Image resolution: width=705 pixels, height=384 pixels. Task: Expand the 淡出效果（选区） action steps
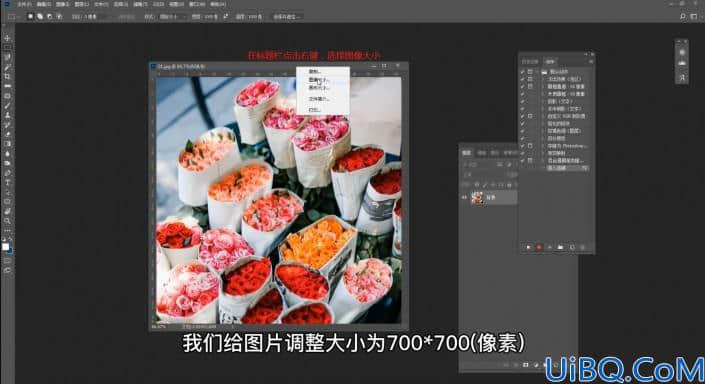point(543,79)
